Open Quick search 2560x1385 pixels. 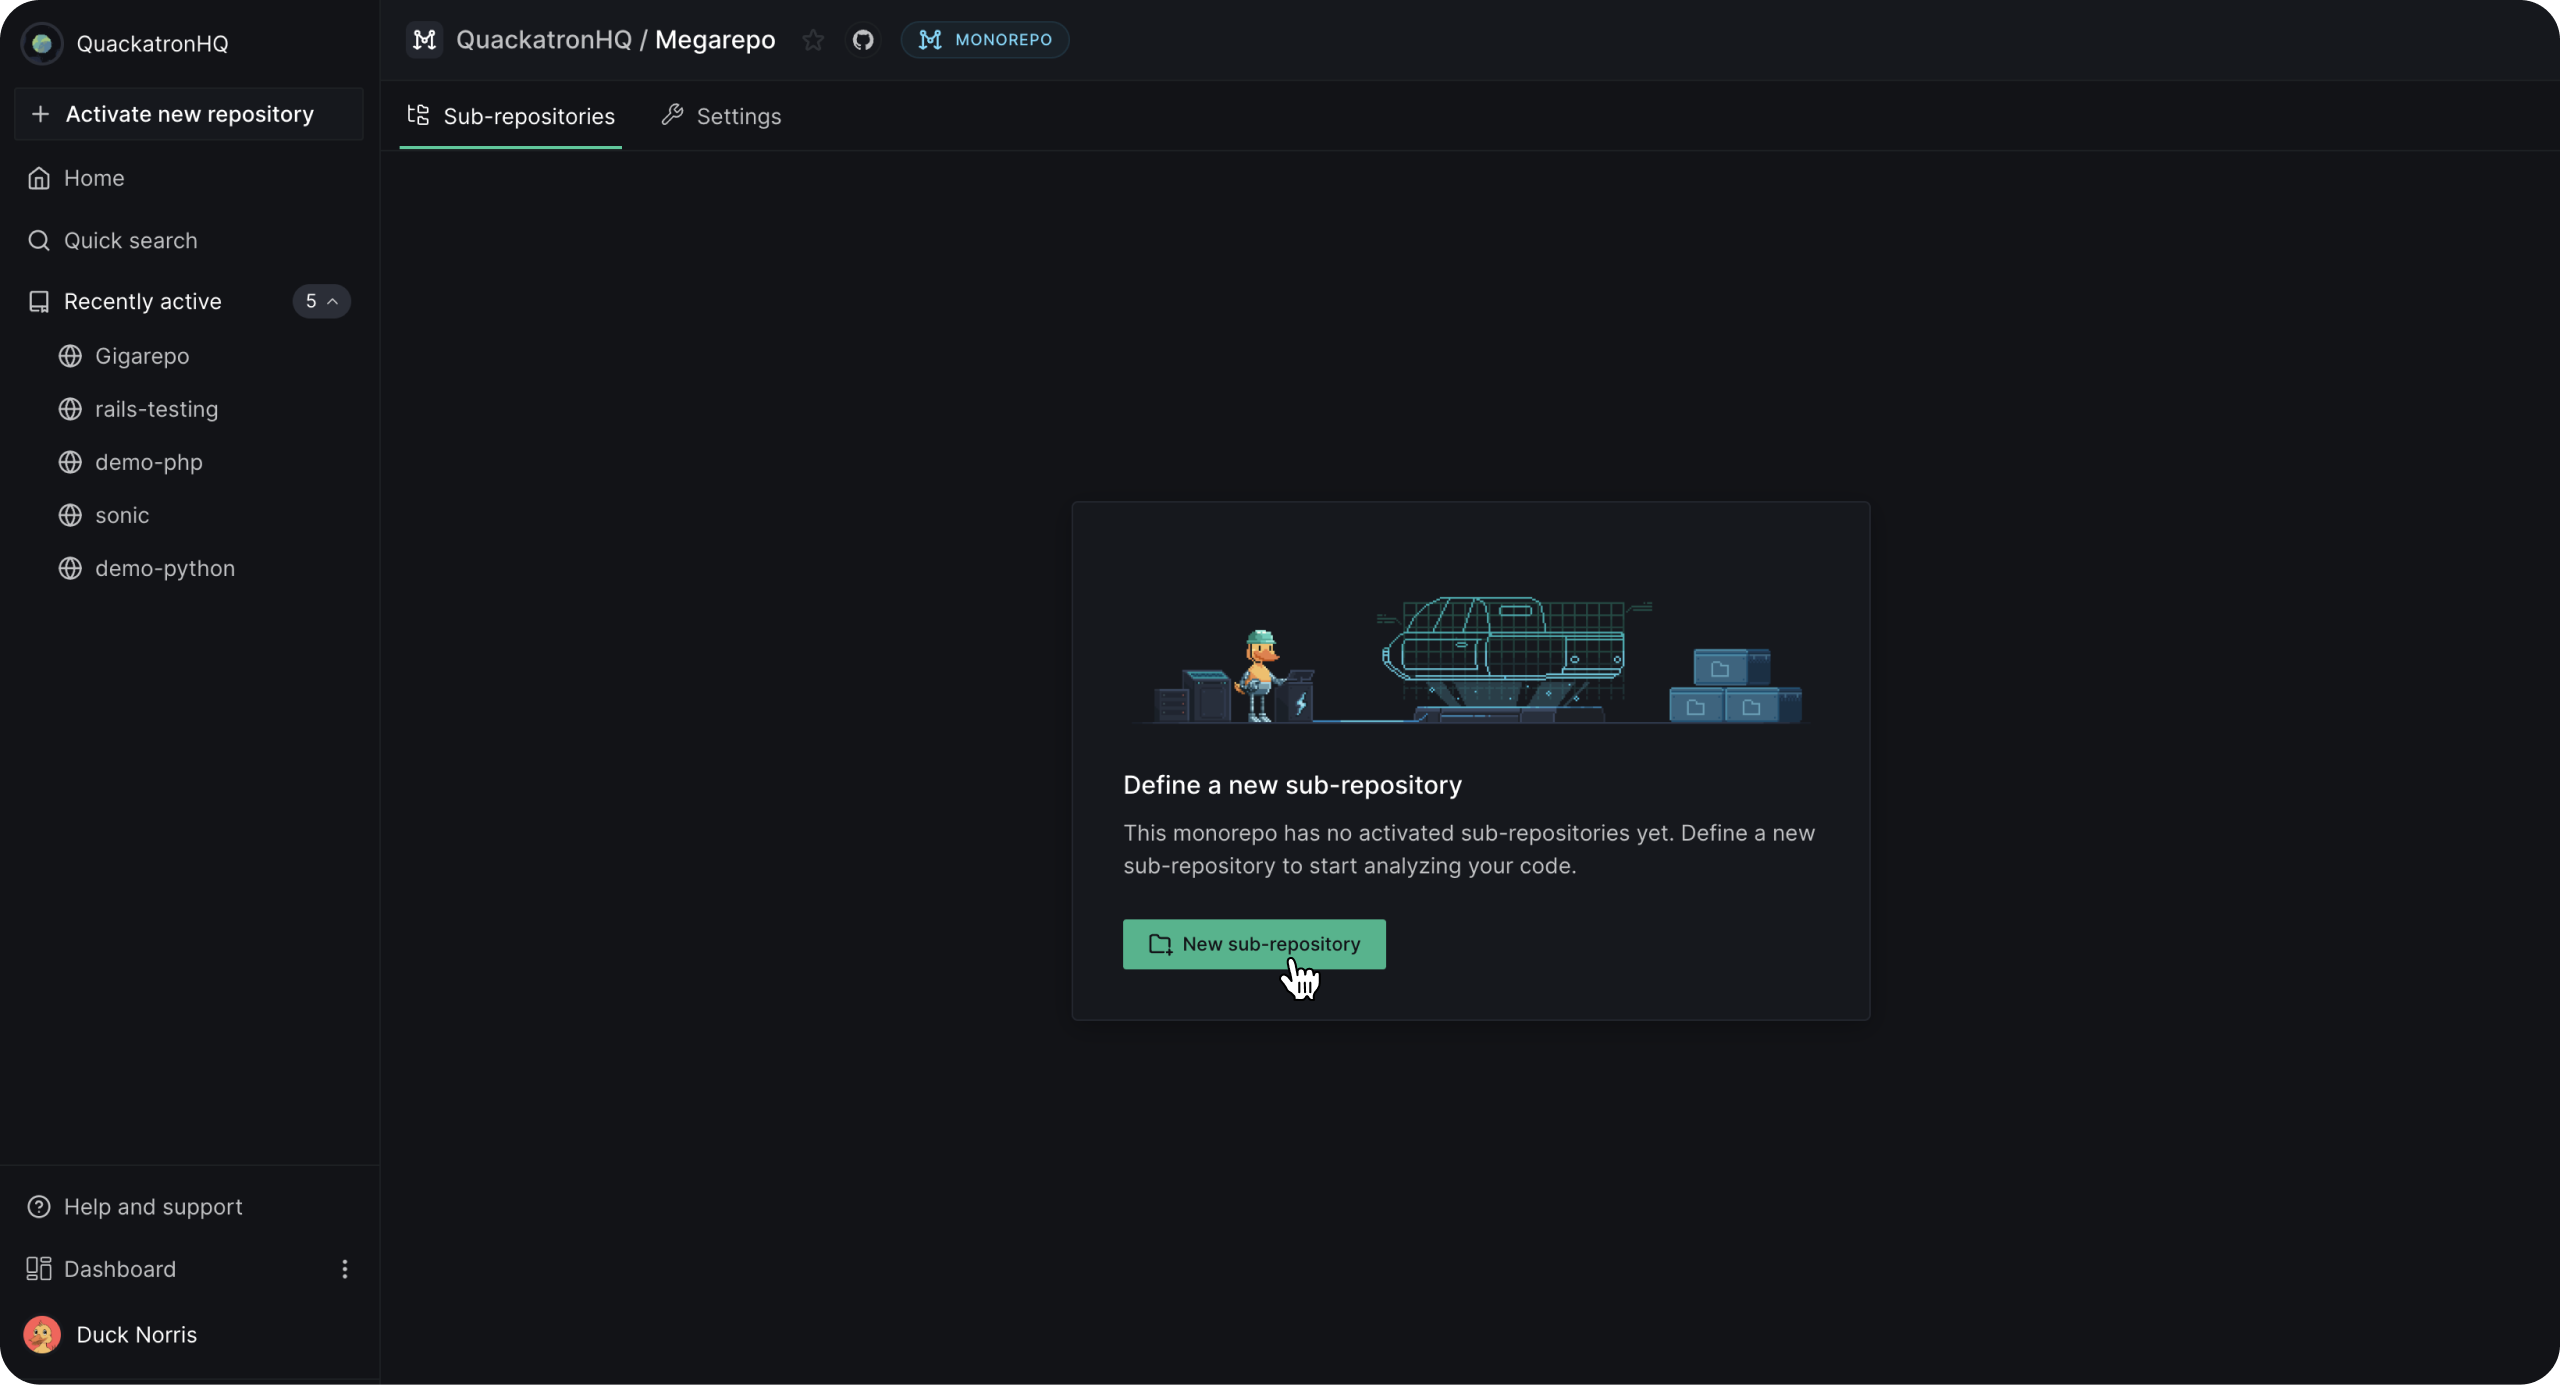tap(130, 241)
